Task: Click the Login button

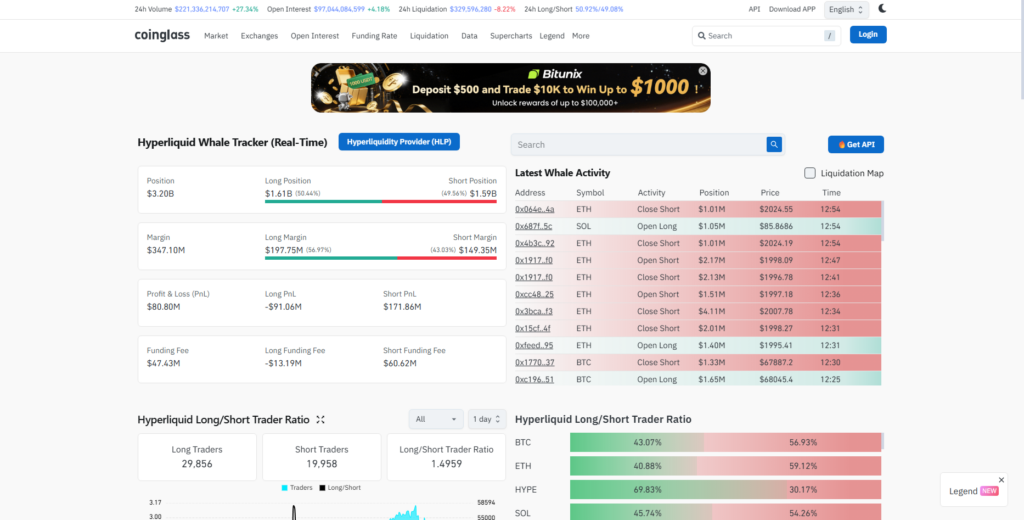Action: 868,35
